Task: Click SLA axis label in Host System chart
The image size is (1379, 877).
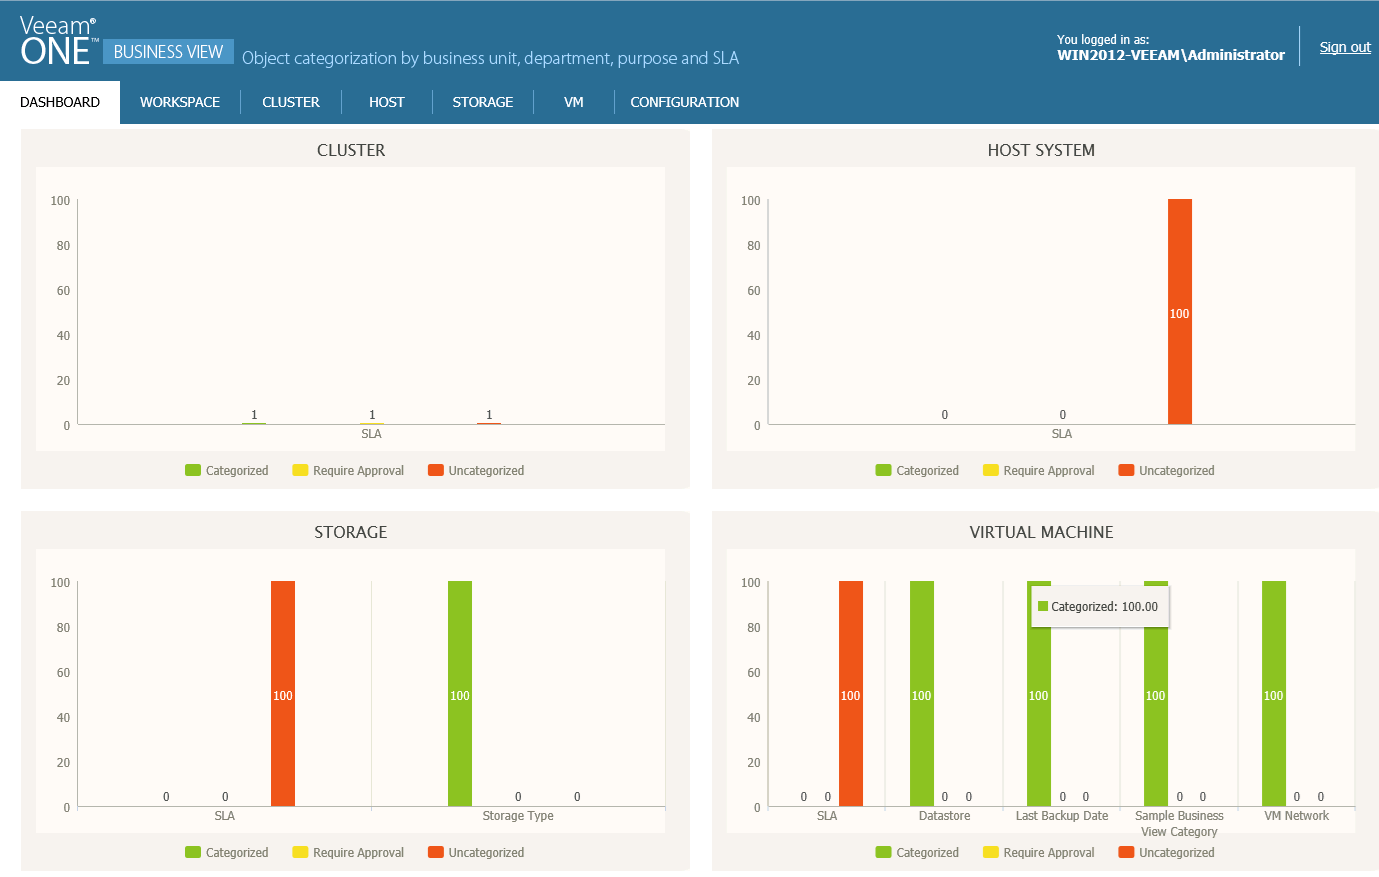Action: (1062, 434)
